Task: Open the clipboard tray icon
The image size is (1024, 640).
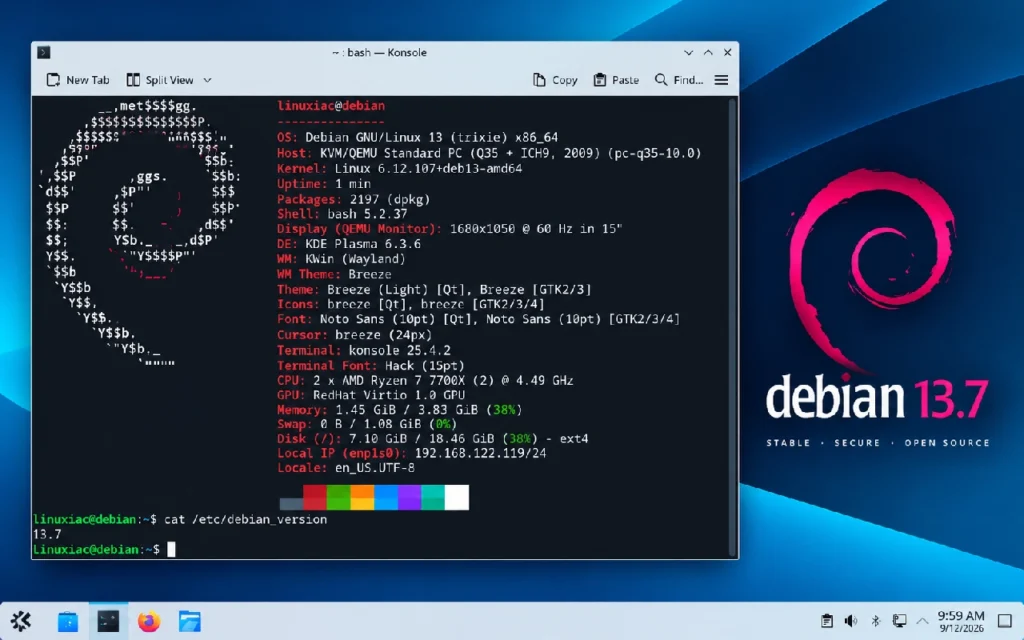Action: [827, 621]
